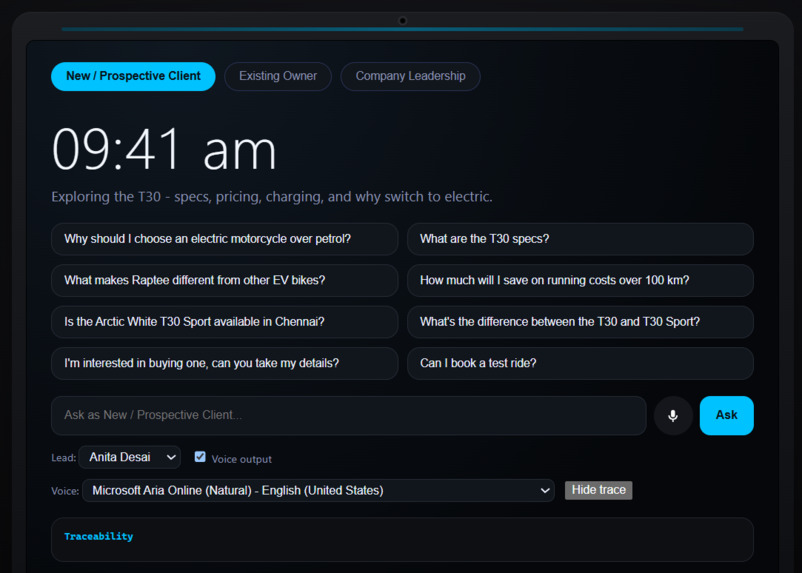Ask about Arctic White T30 Sport in Chennai

click(225, 322)
